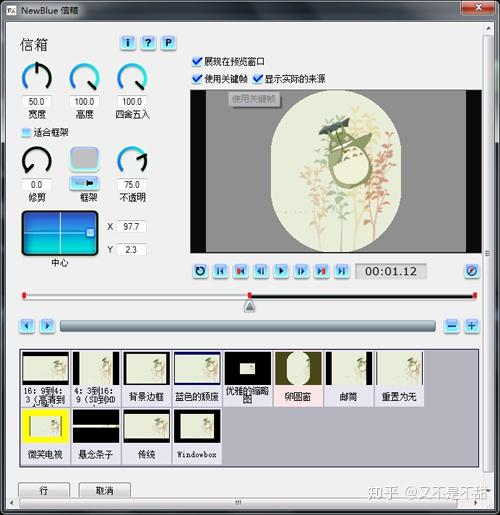The image size is (500, 515).
Task: Click the 不透明 opacity dial knob
Action: click(x=132, y=160)
